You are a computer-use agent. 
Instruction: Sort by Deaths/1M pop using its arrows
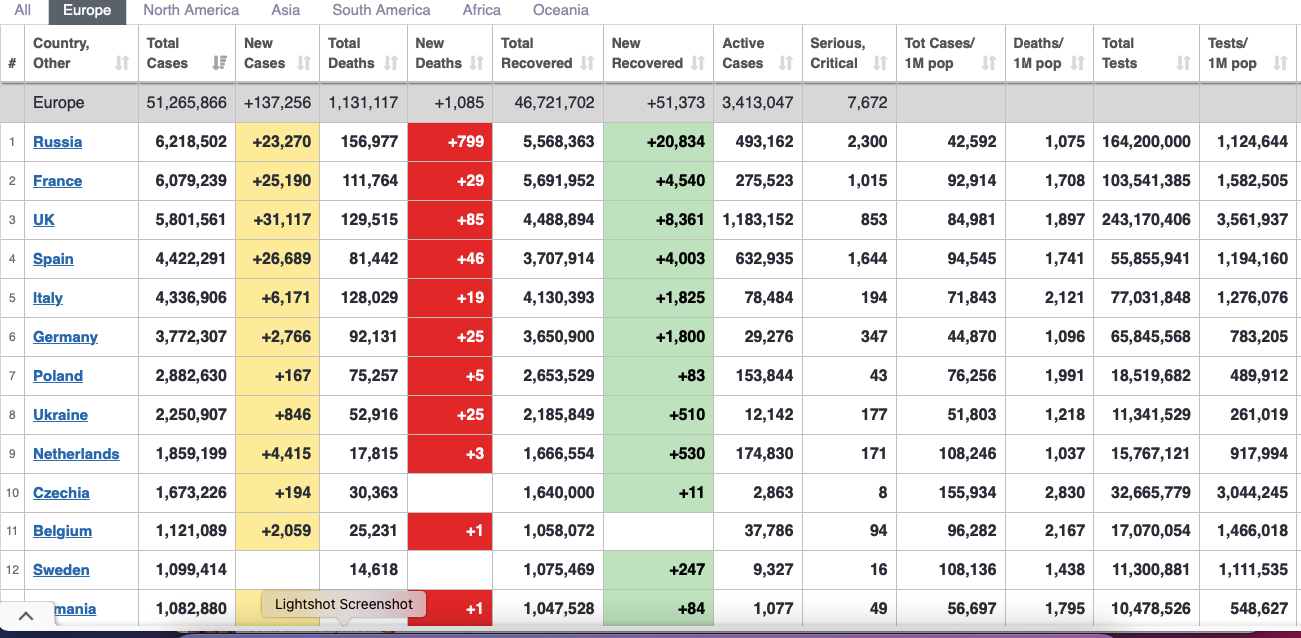tap(1077, 63)
